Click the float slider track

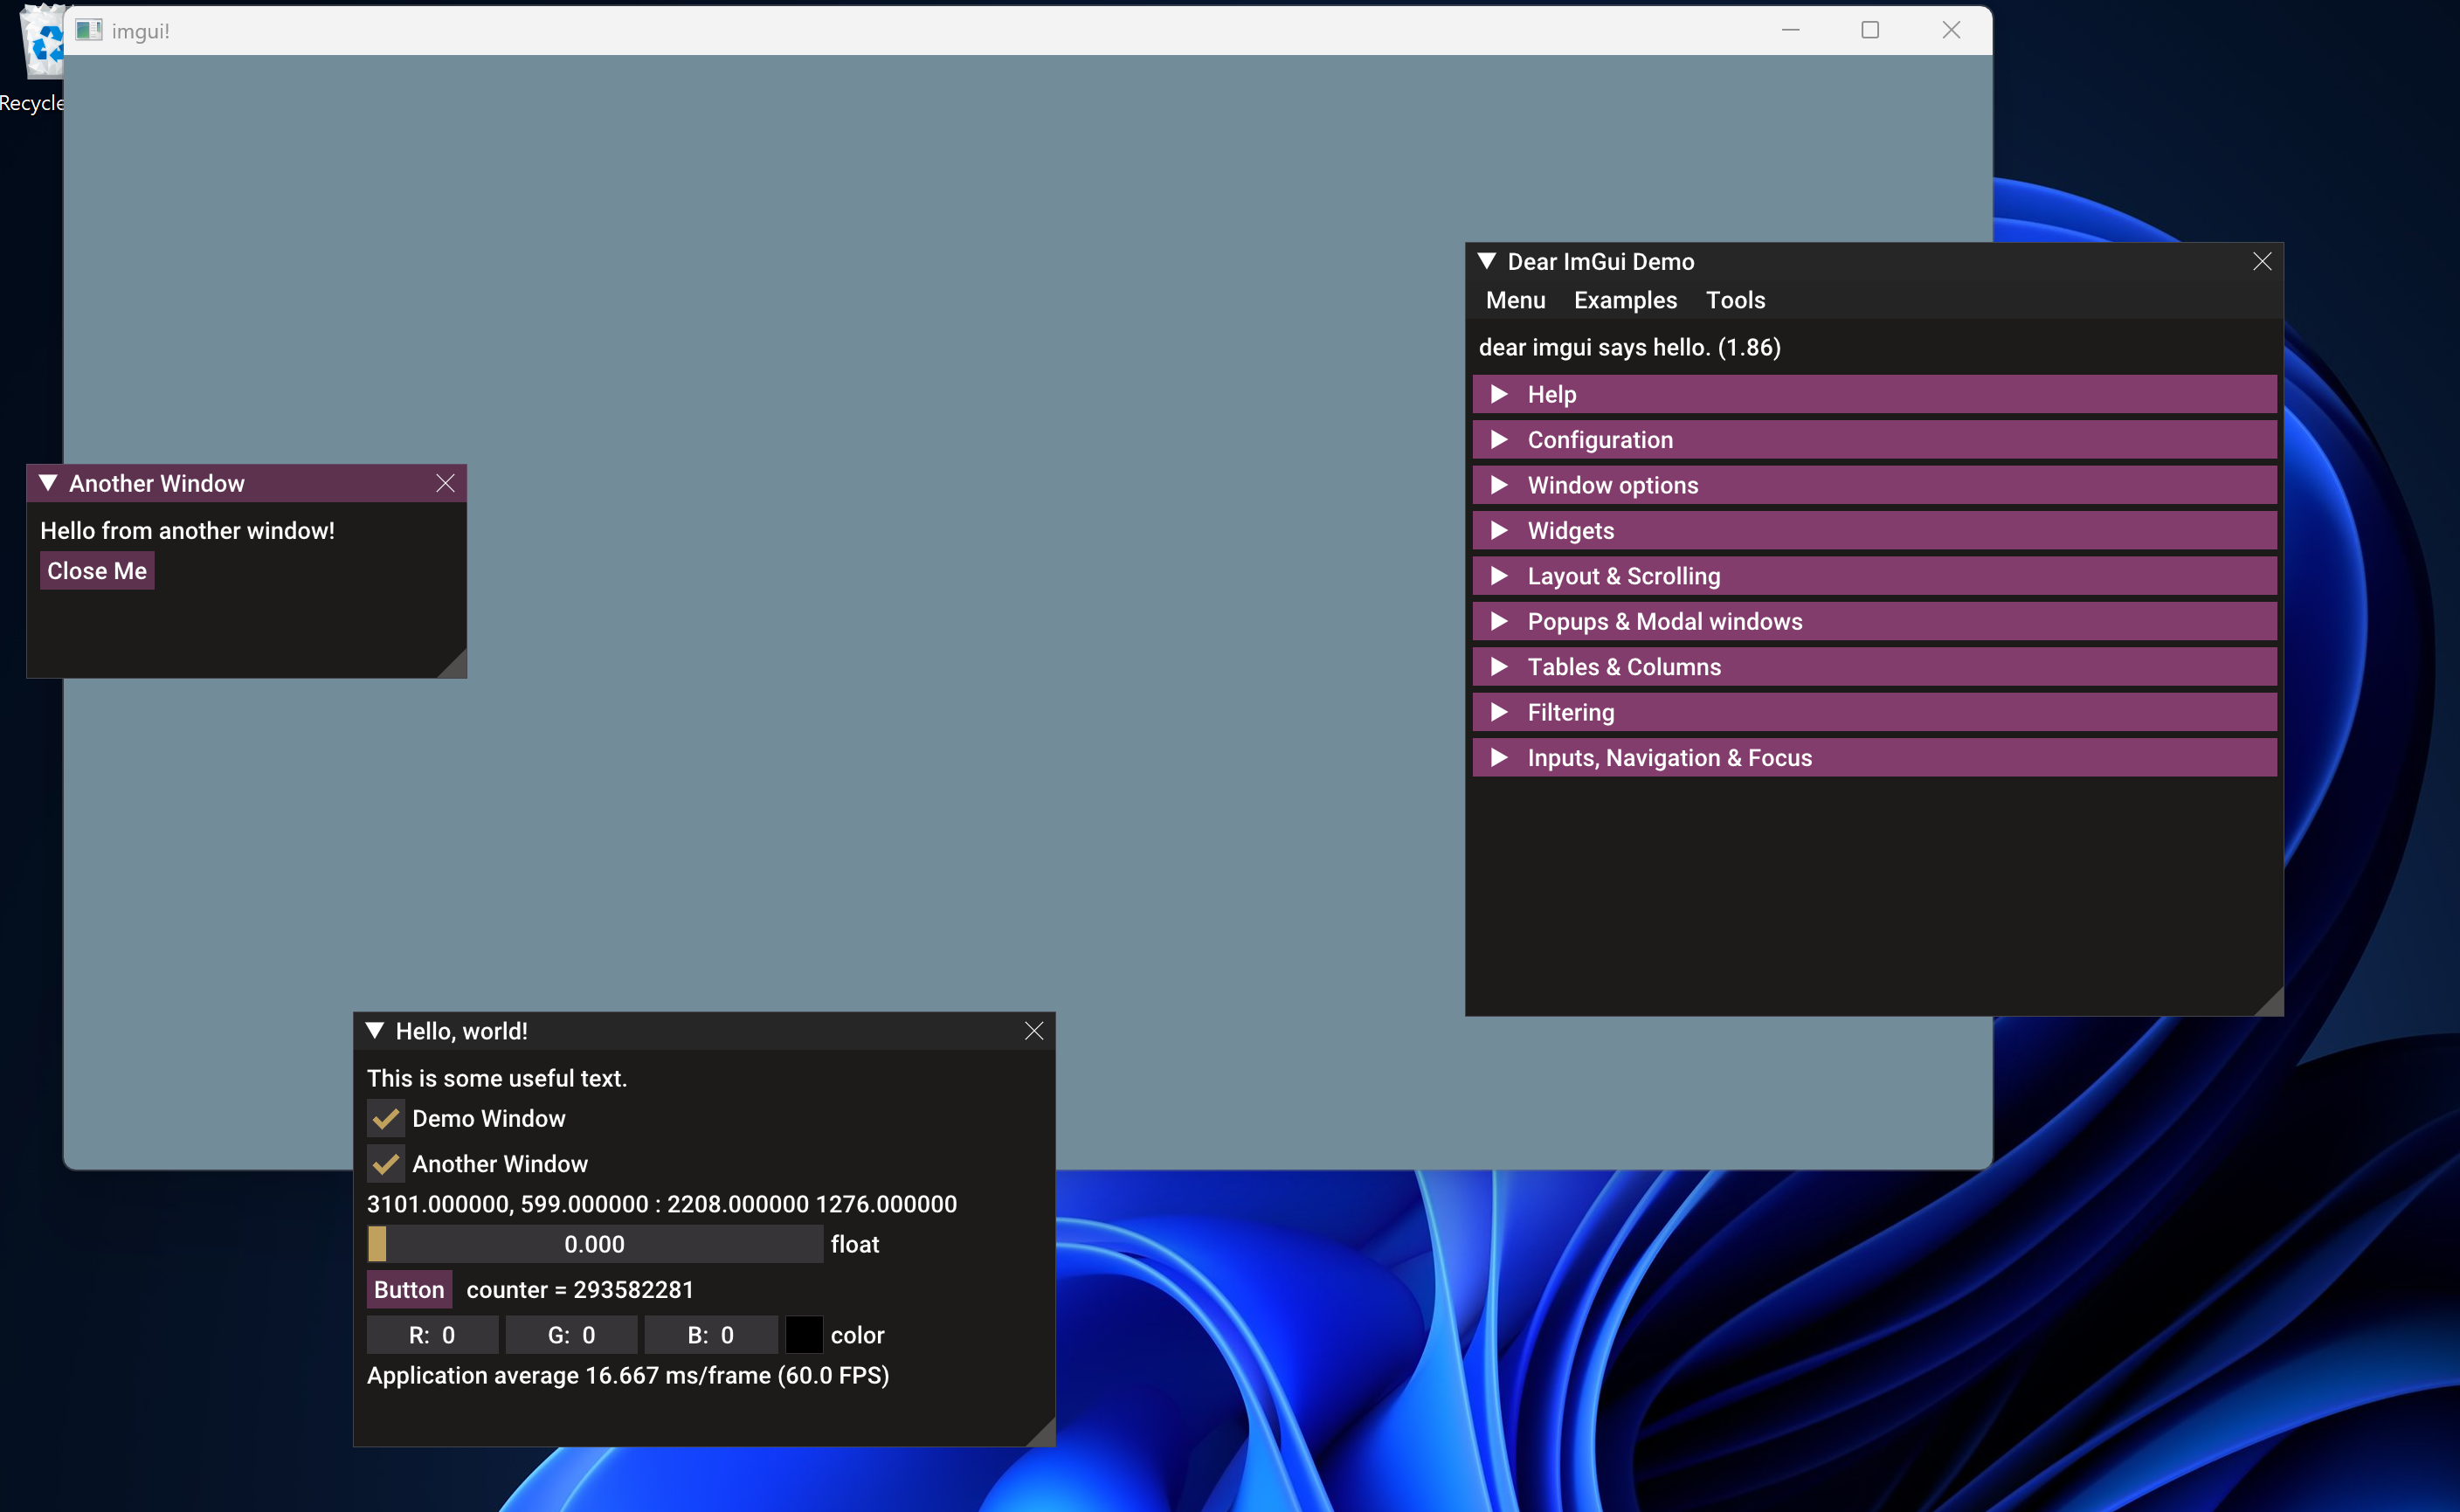(594, 1245)
